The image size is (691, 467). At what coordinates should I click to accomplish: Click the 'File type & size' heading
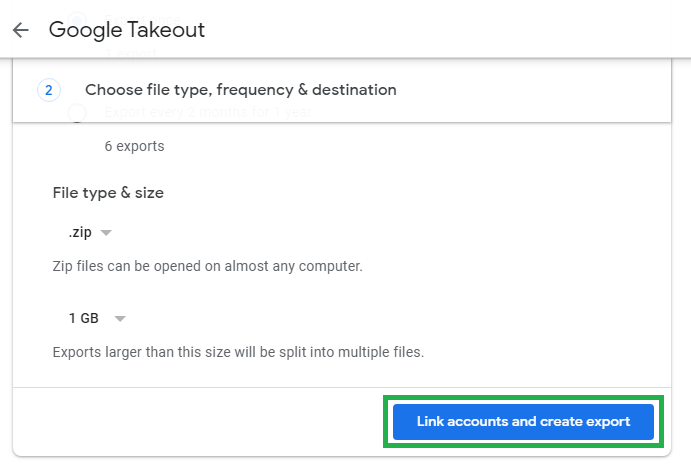point(108,193)
